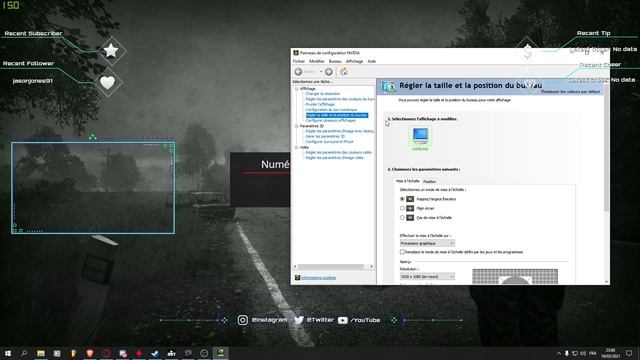
Task: Open Configuration du son numérique task
Action: [331, 110]
